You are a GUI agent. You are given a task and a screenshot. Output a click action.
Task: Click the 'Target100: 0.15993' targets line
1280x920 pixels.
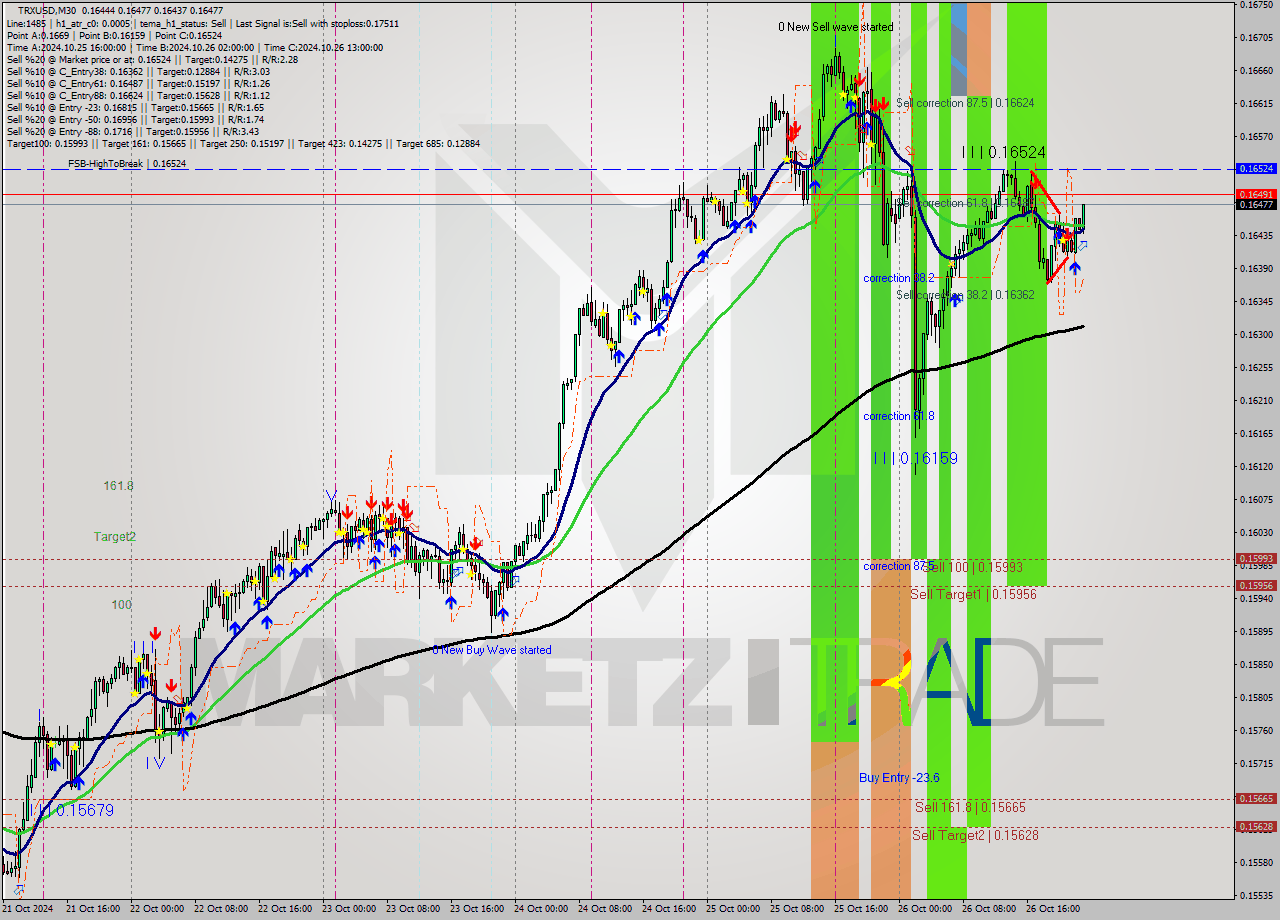[243, 143]
